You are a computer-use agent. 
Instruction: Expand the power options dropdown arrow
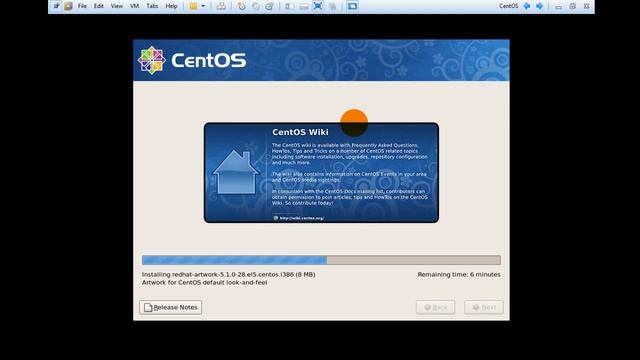click(x=203, y=6)
